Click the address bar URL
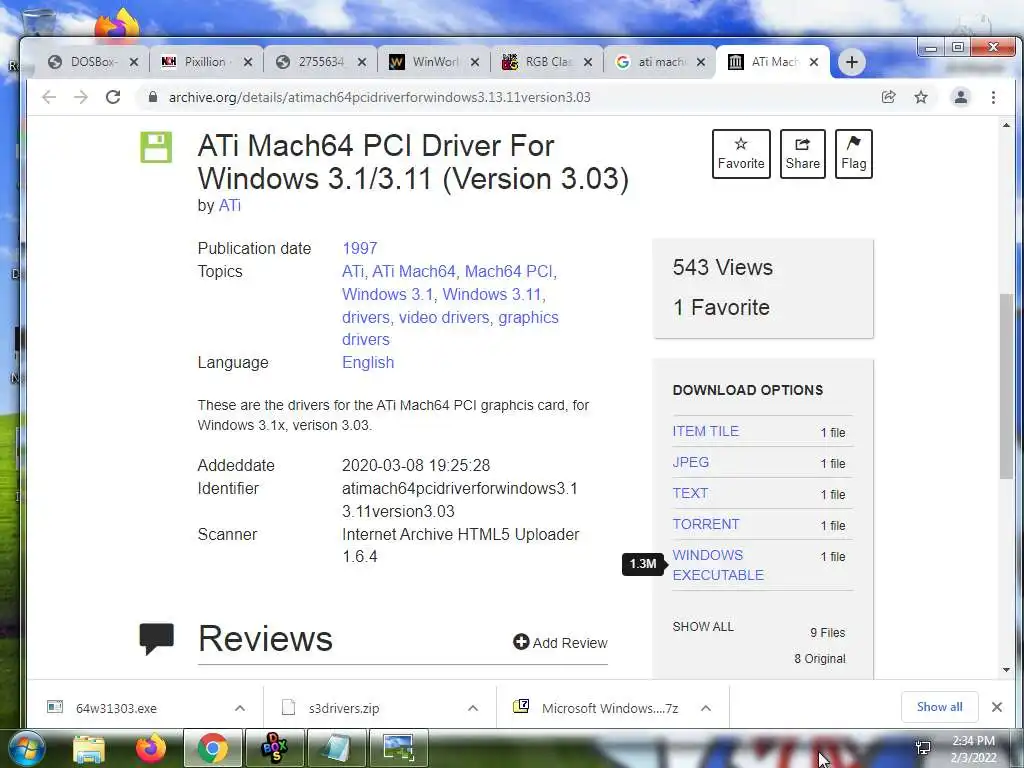This screenshot has height=768, width=1024. (379, 97)
